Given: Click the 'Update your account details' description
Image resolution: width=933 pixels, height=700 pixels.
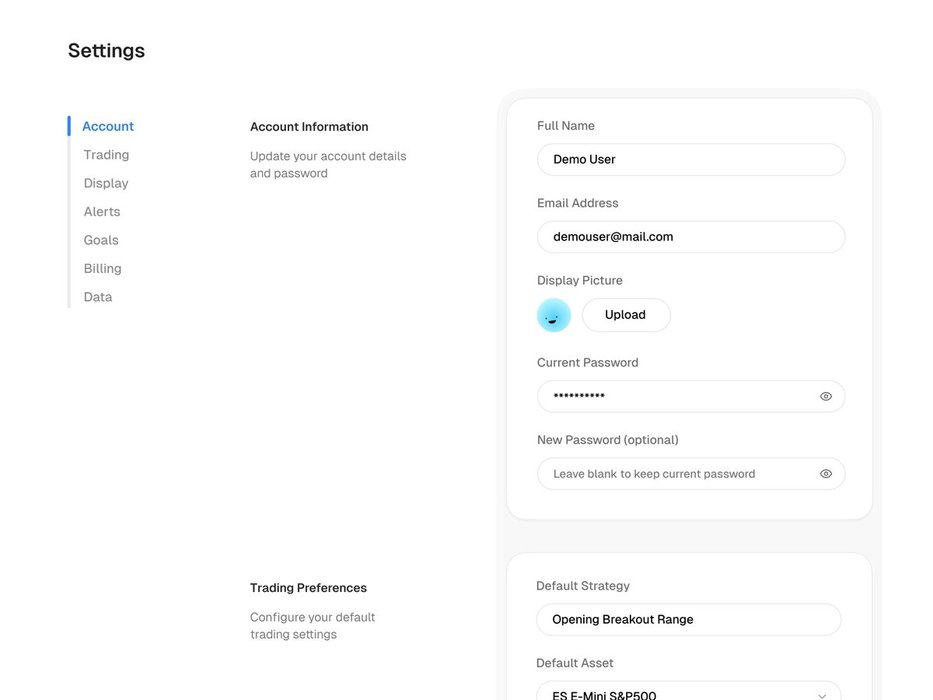Looking at the screenshot, I should (328, 165).
